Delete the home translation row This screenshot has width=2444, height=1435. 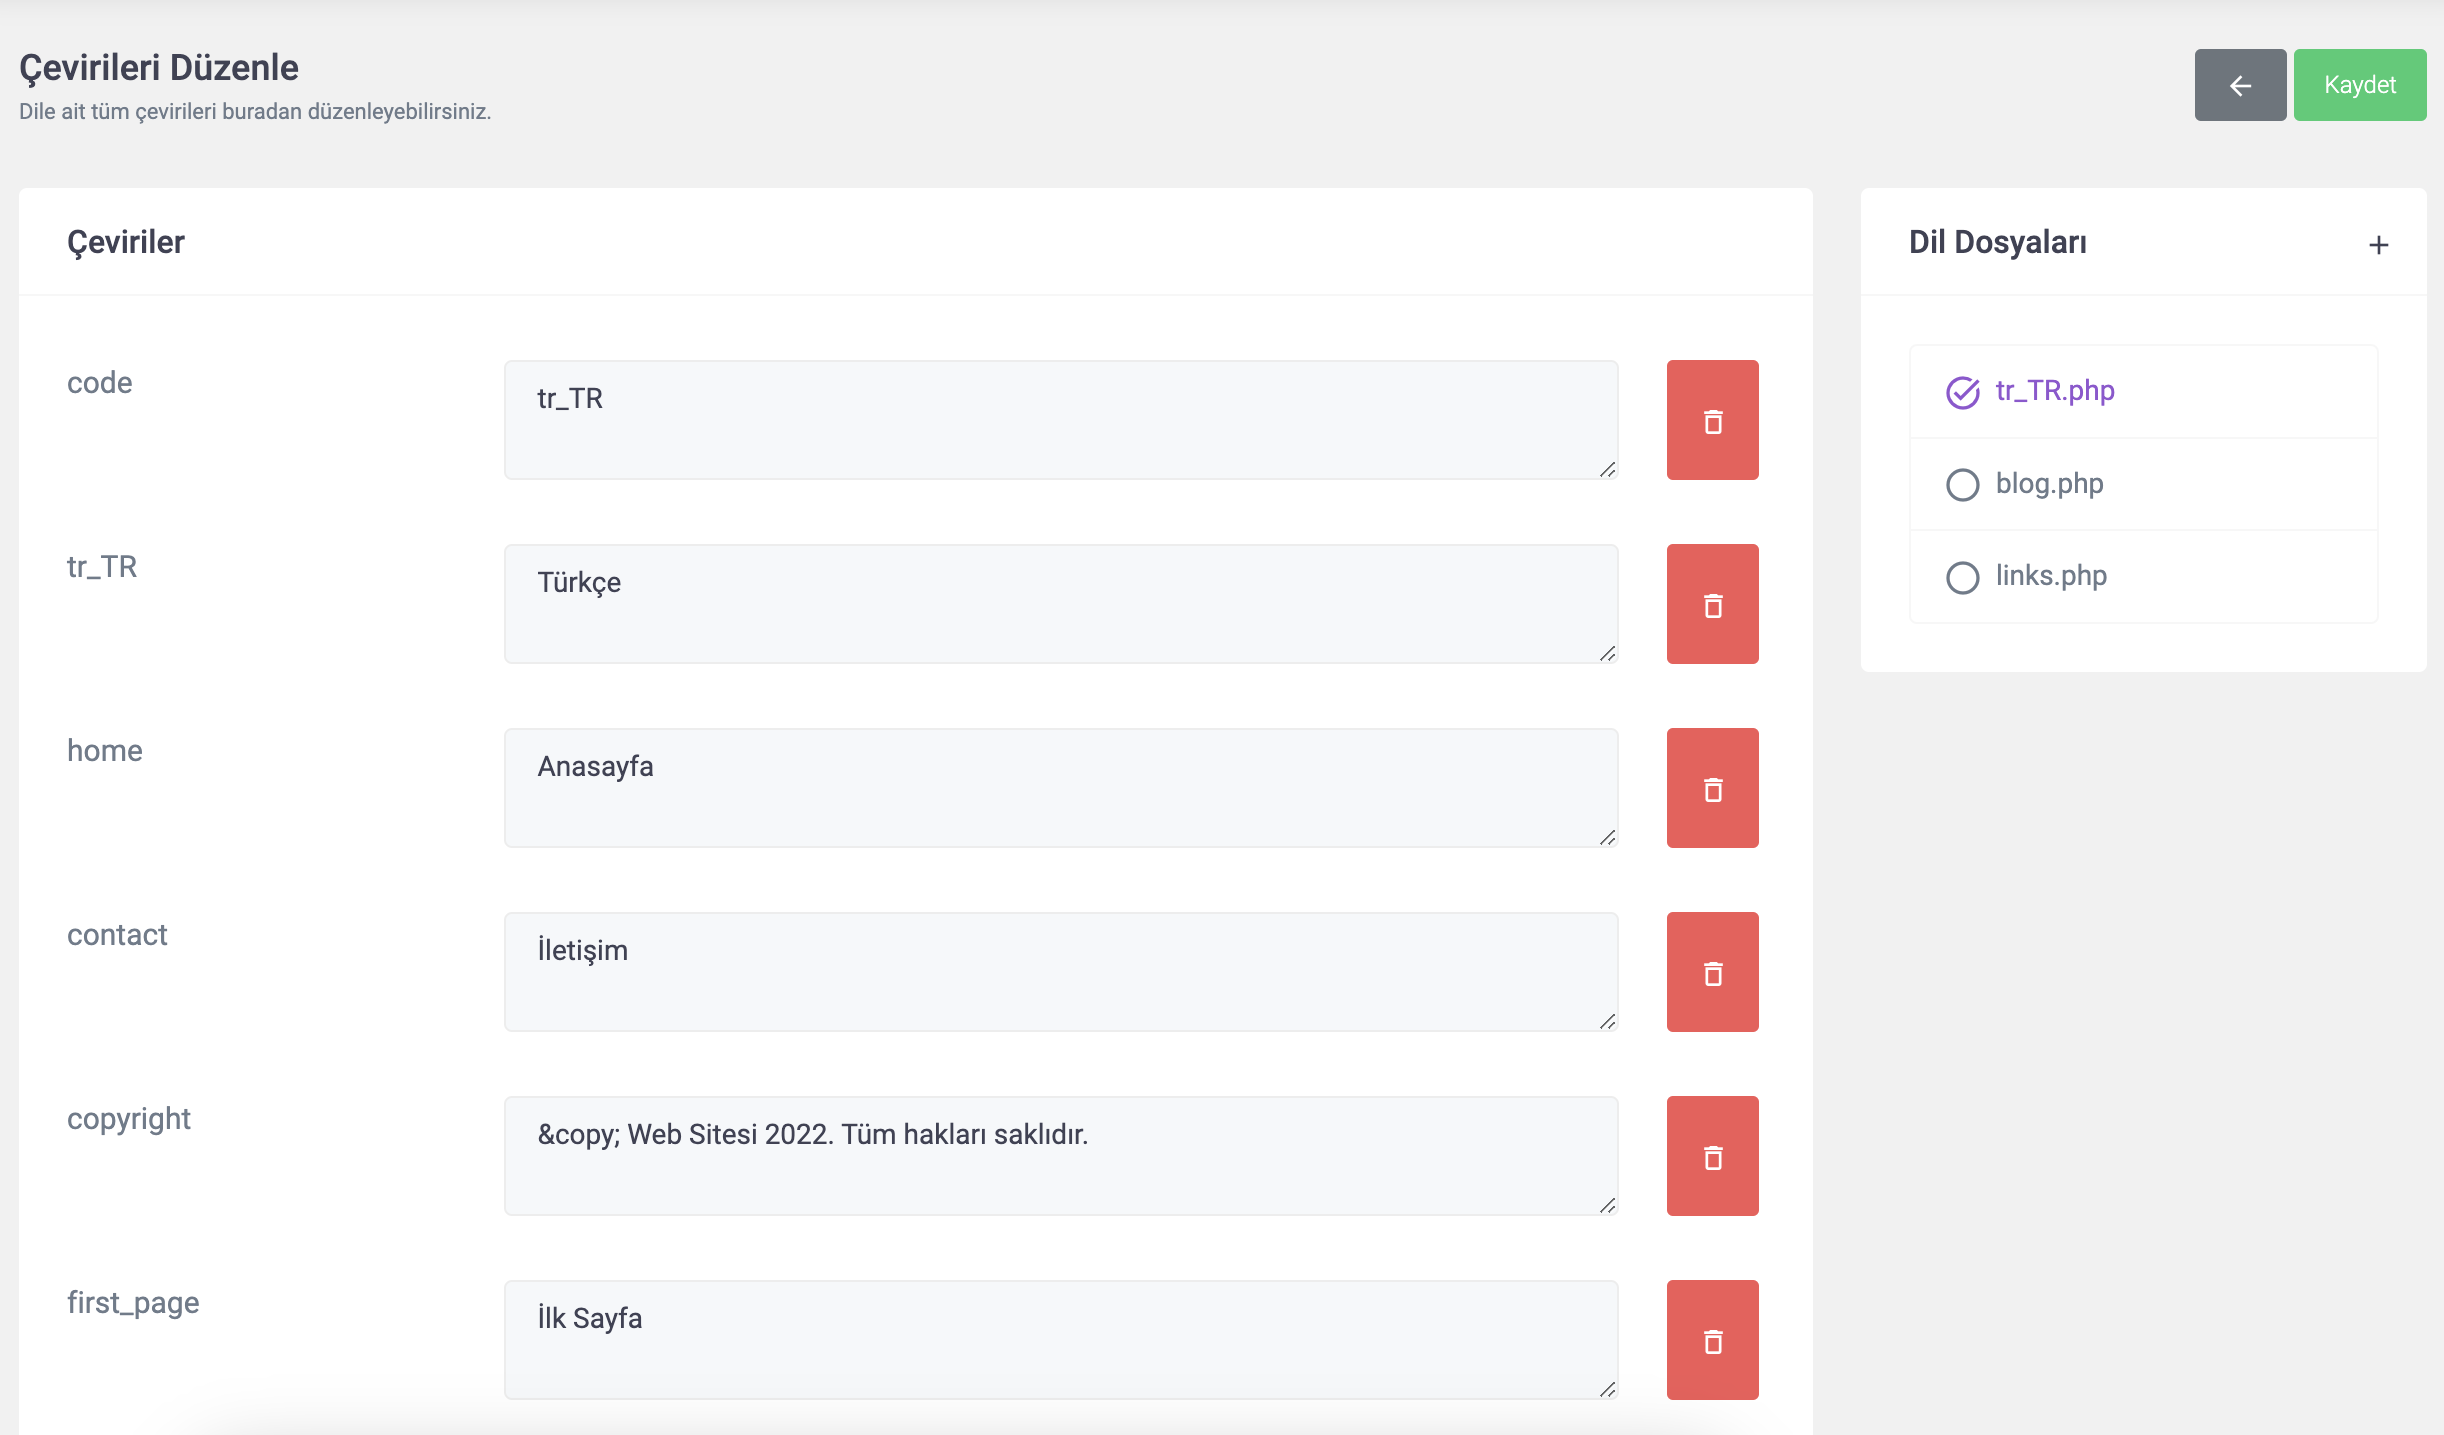point(1712,788)
